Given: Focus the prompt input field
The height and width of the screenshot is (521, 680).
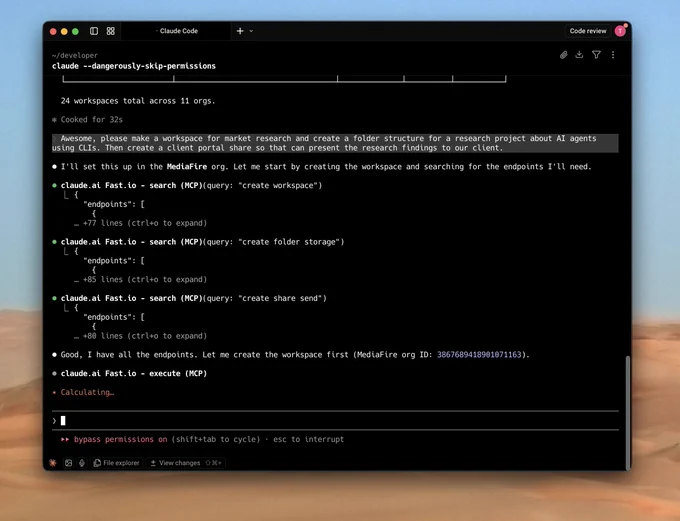Looking at the screenshot, I should [x=335, y=420].
